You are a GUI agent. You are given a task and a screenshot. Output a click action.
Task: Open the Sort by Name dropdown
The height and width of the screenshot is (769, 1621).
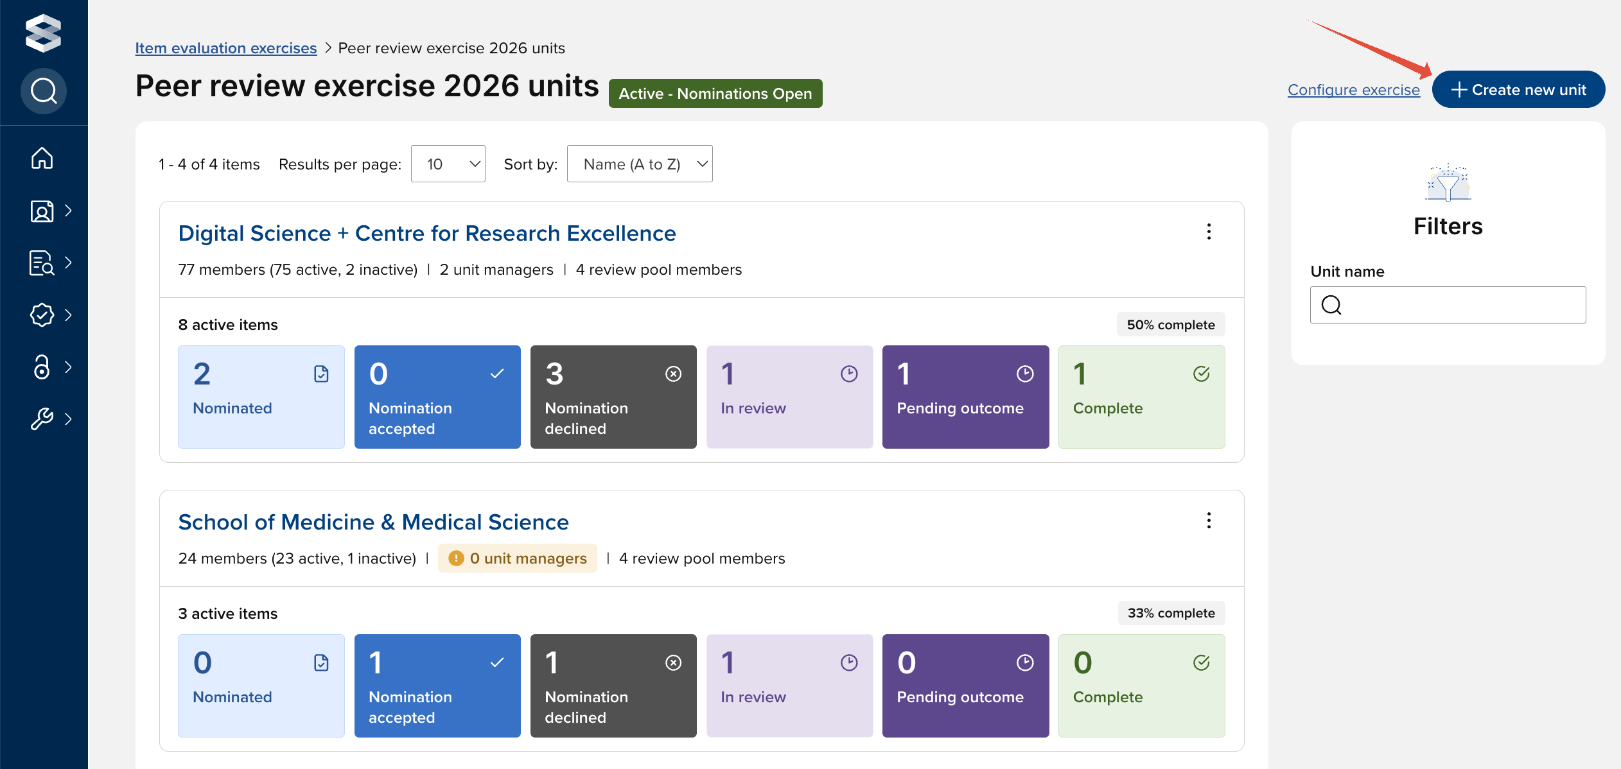point(639,164)
